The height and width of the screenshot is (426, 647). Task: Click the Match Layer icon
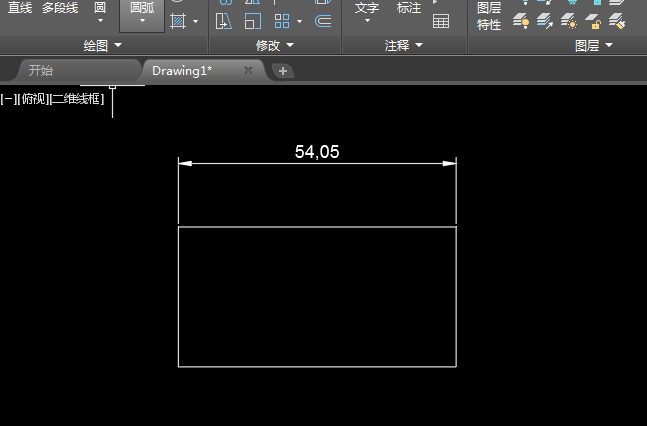tap(617, 21)
